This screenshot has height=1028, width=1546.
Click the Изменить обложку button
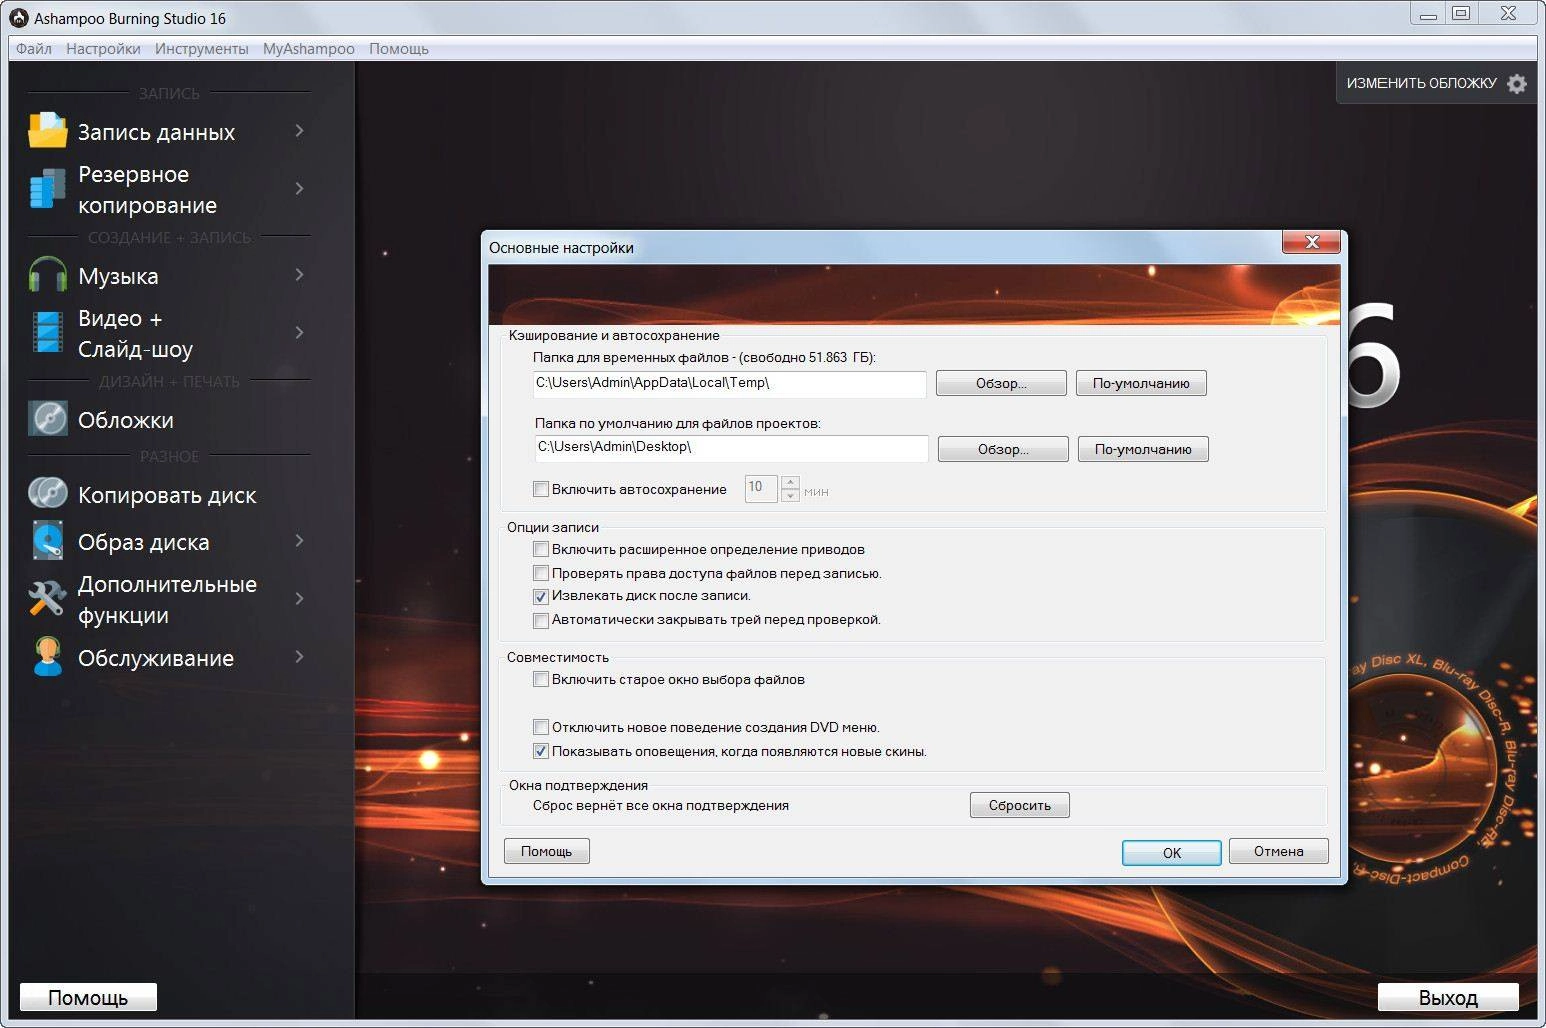tap(1436, 83)
